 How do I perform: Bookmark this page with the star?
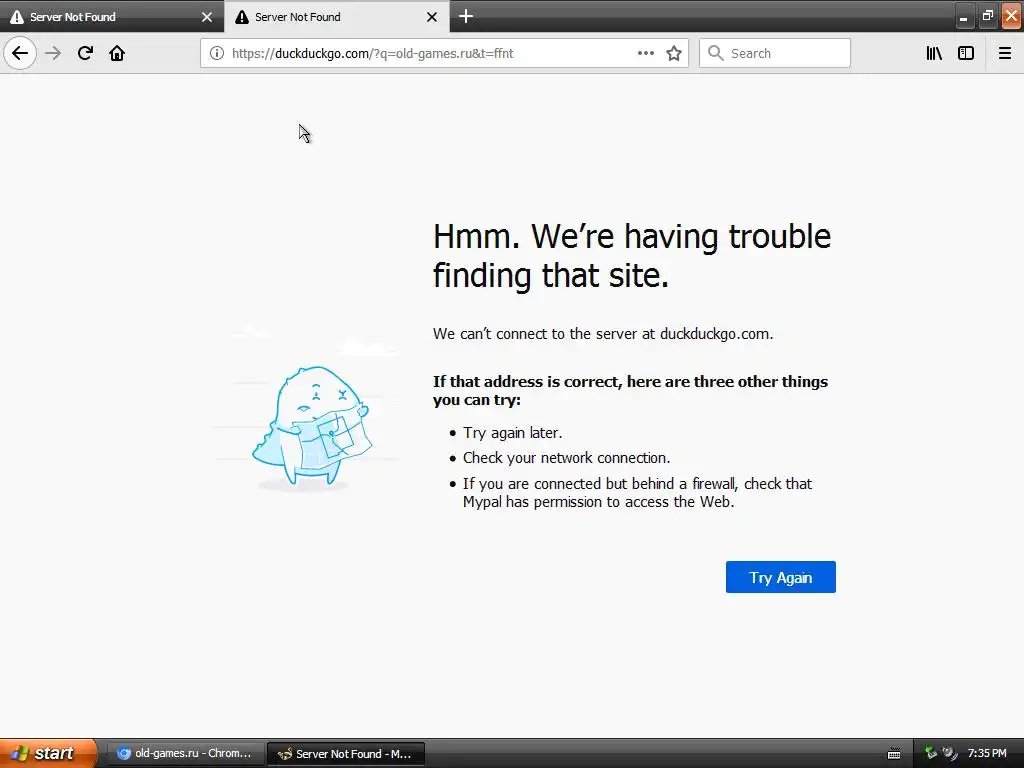(674, 54)
